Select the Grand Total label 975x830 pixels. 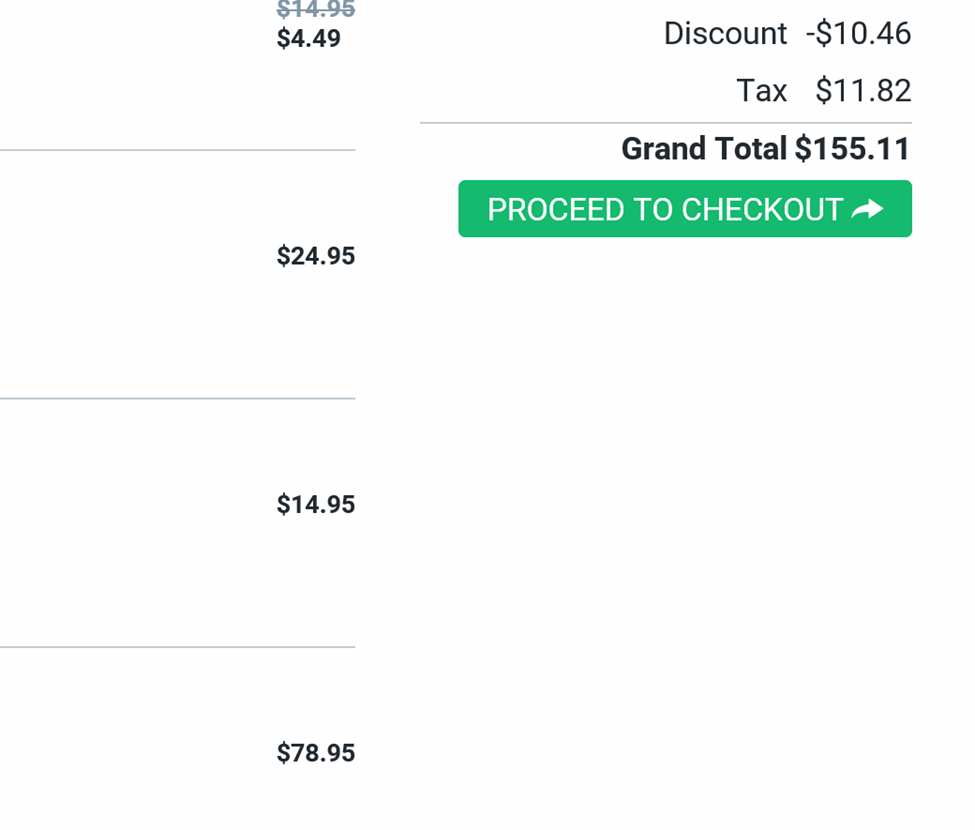[705, 149]
